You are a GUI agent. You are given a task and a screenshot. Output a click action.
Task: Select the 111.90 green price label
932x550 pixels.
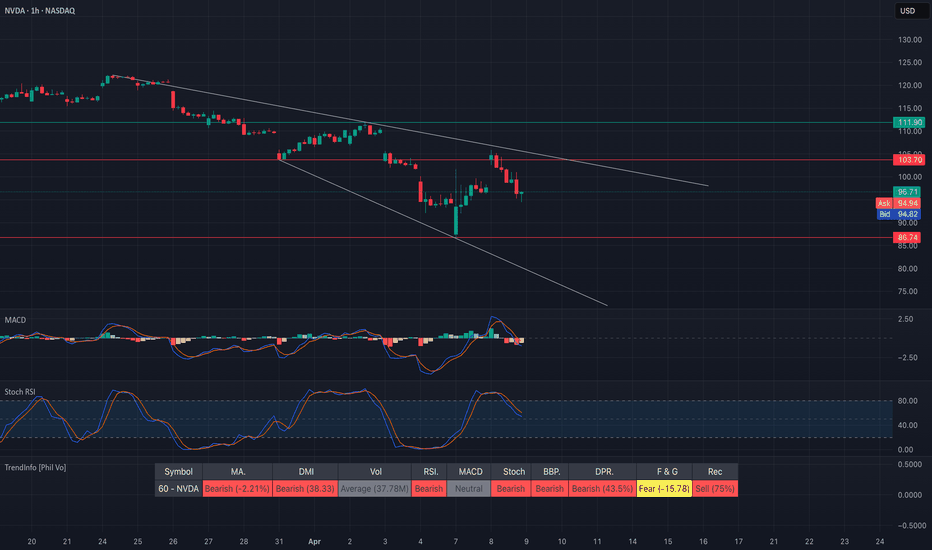(x=909, y=122)
